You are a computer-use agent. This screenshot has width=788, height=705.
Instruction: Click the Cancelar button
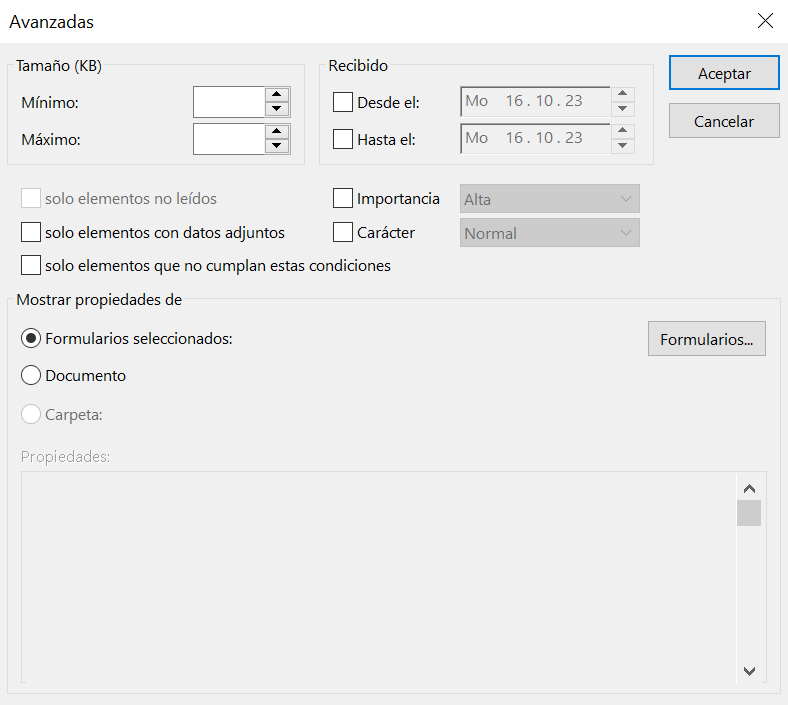724,121
